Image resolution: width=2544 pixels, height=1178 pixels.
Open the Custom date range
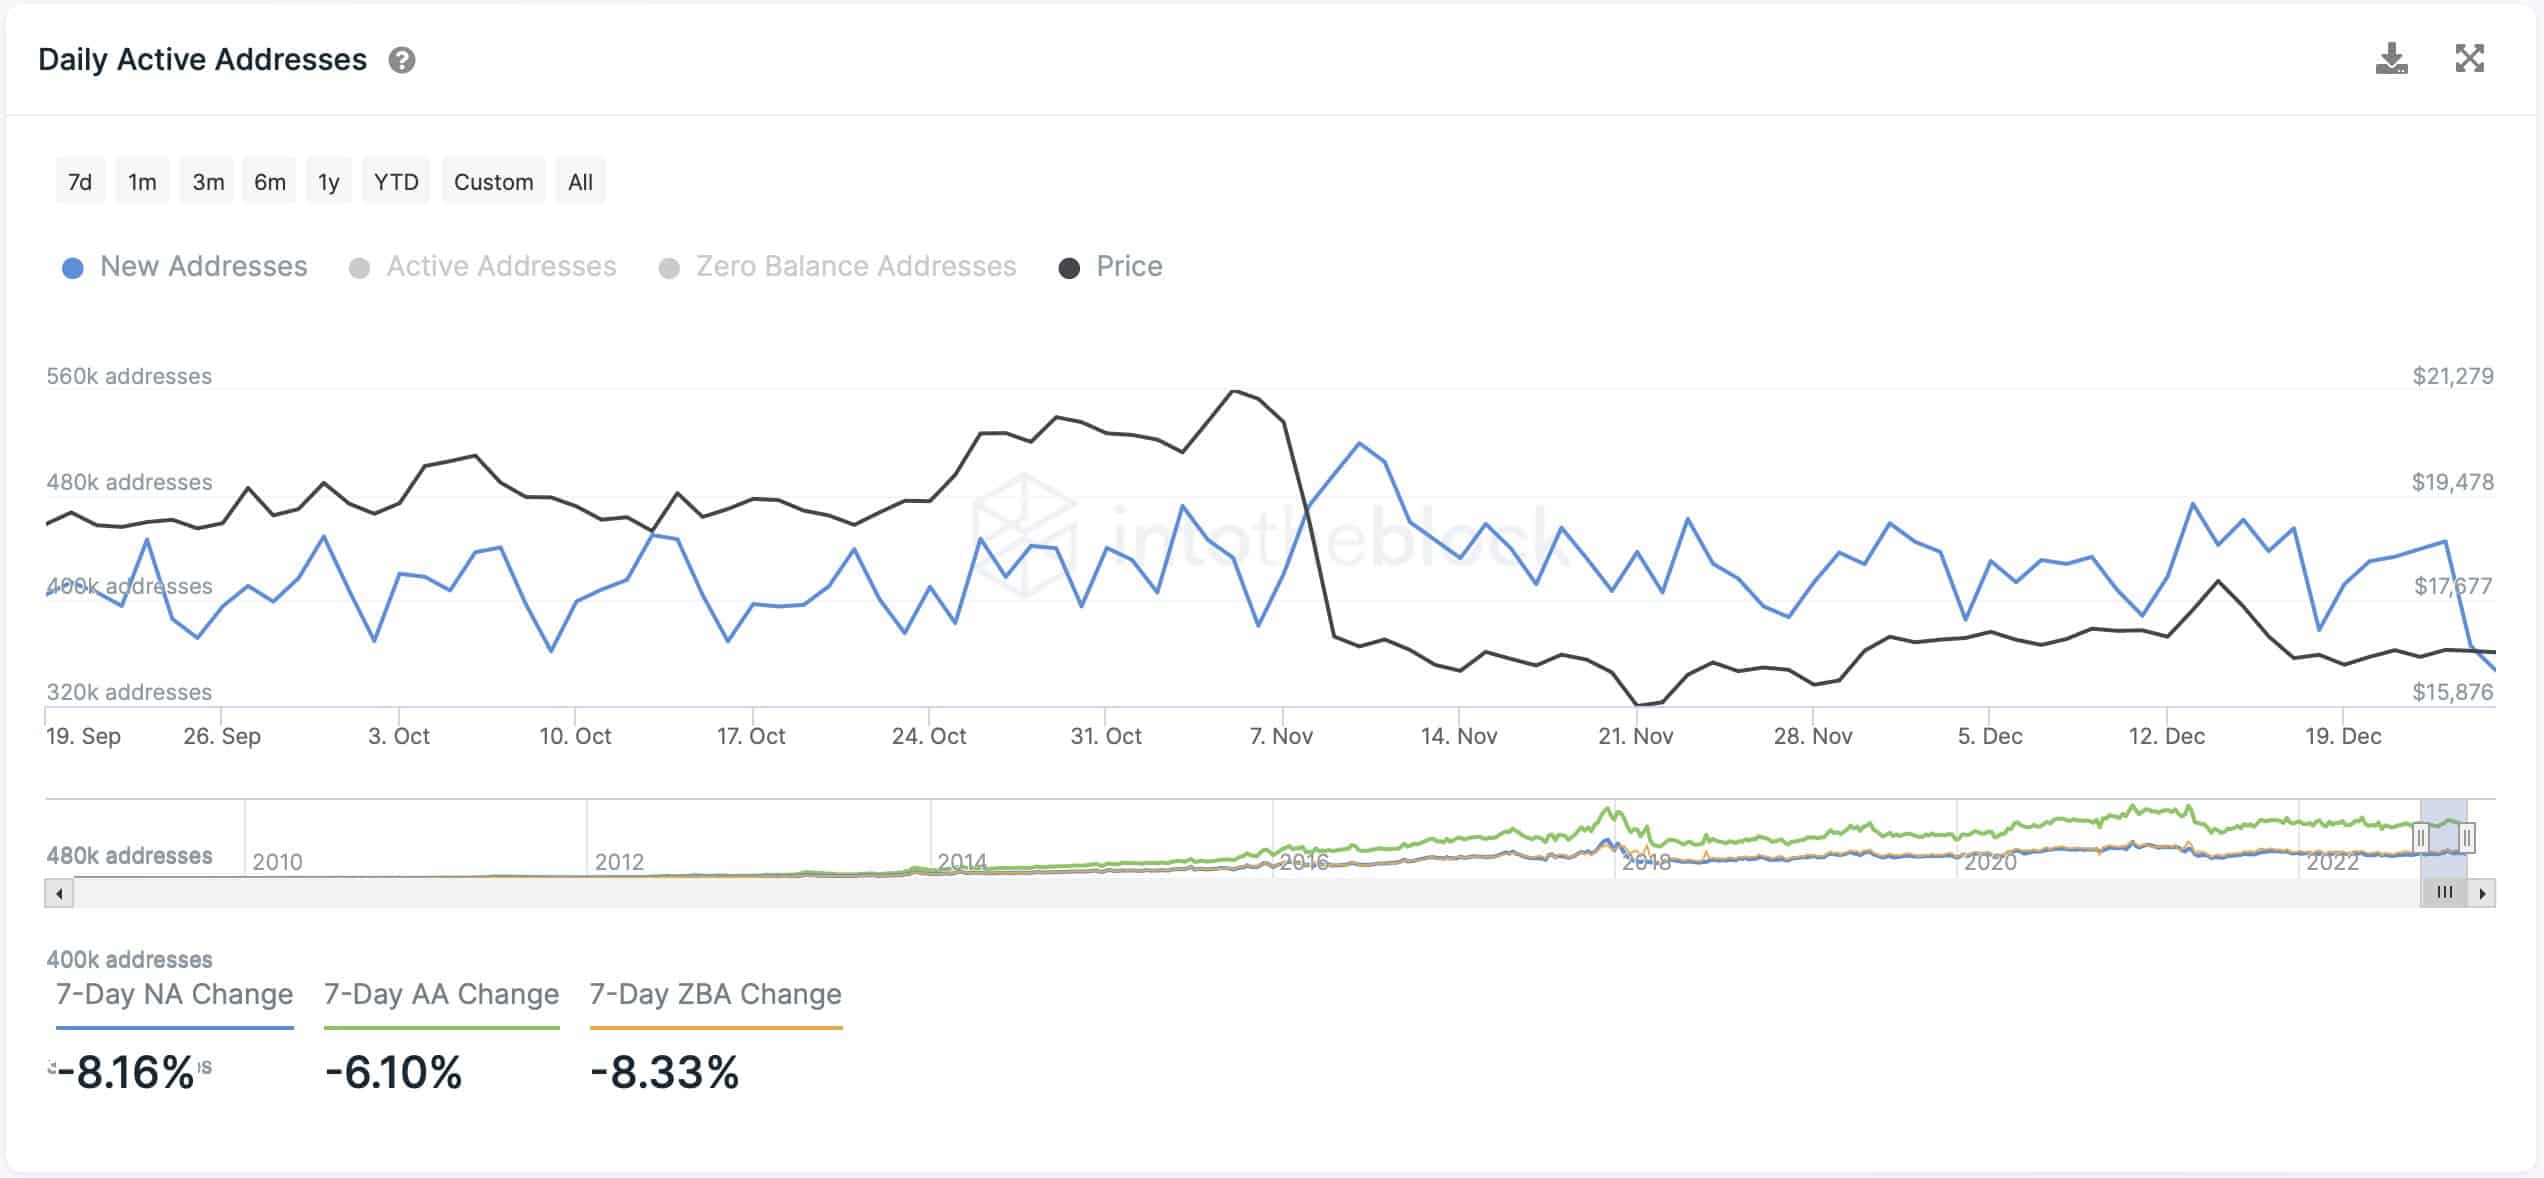point(493,182)
